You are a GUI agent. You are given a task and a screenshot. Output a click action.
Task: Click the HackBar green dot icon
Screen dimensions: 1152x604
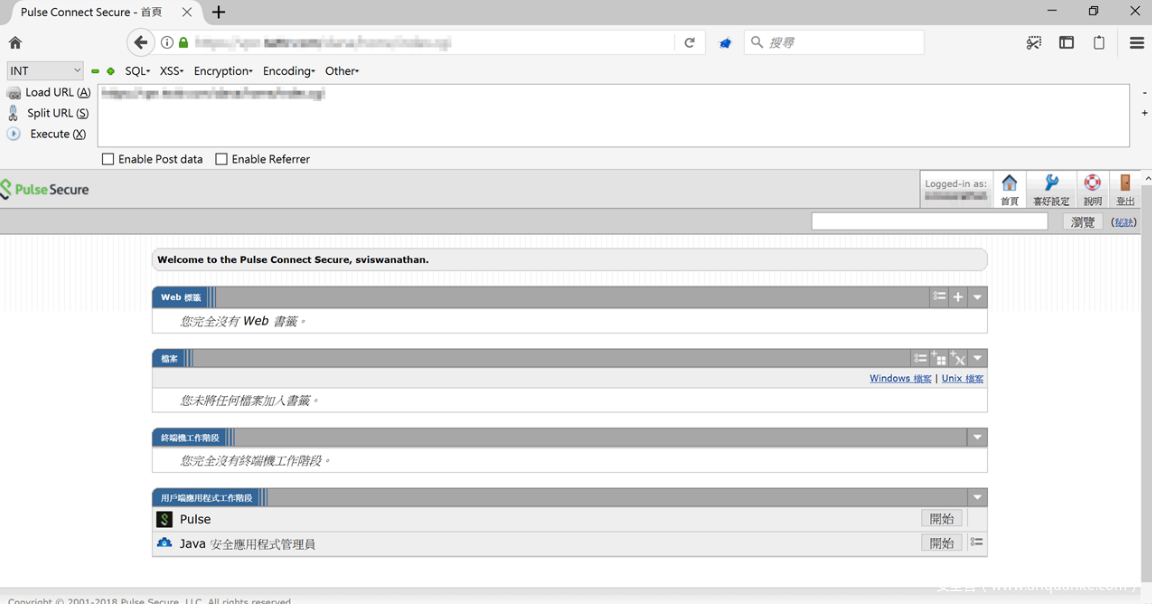(110, 71)
